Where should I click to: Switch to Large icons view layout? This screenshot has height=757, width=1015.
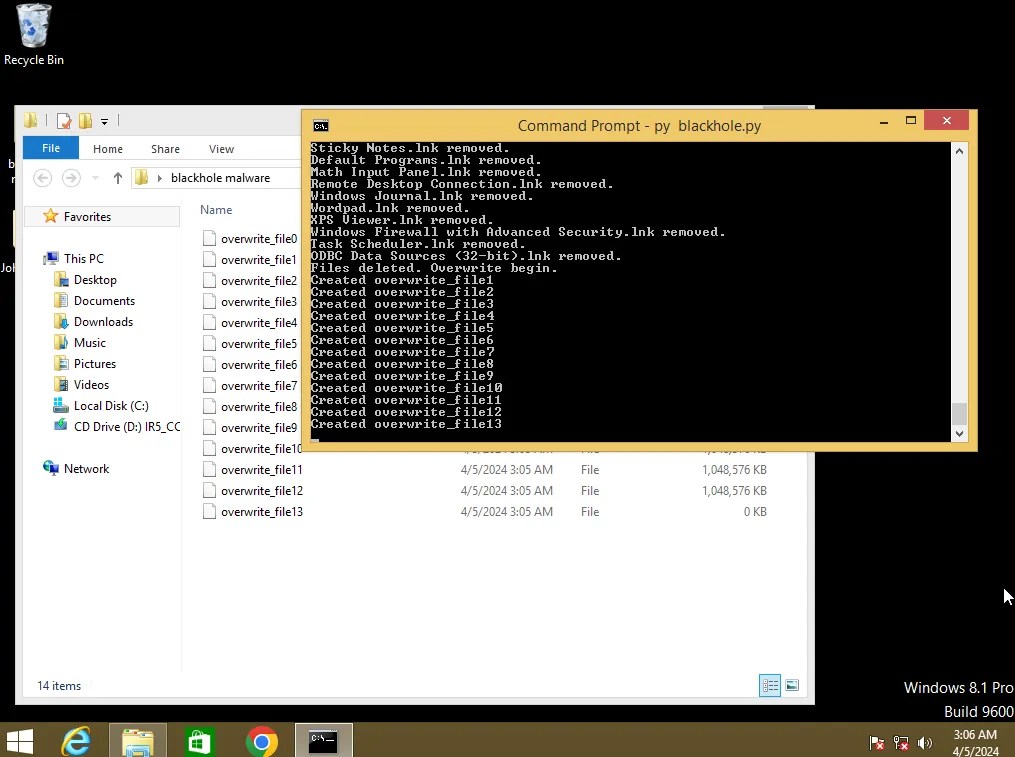pos(792,685)
